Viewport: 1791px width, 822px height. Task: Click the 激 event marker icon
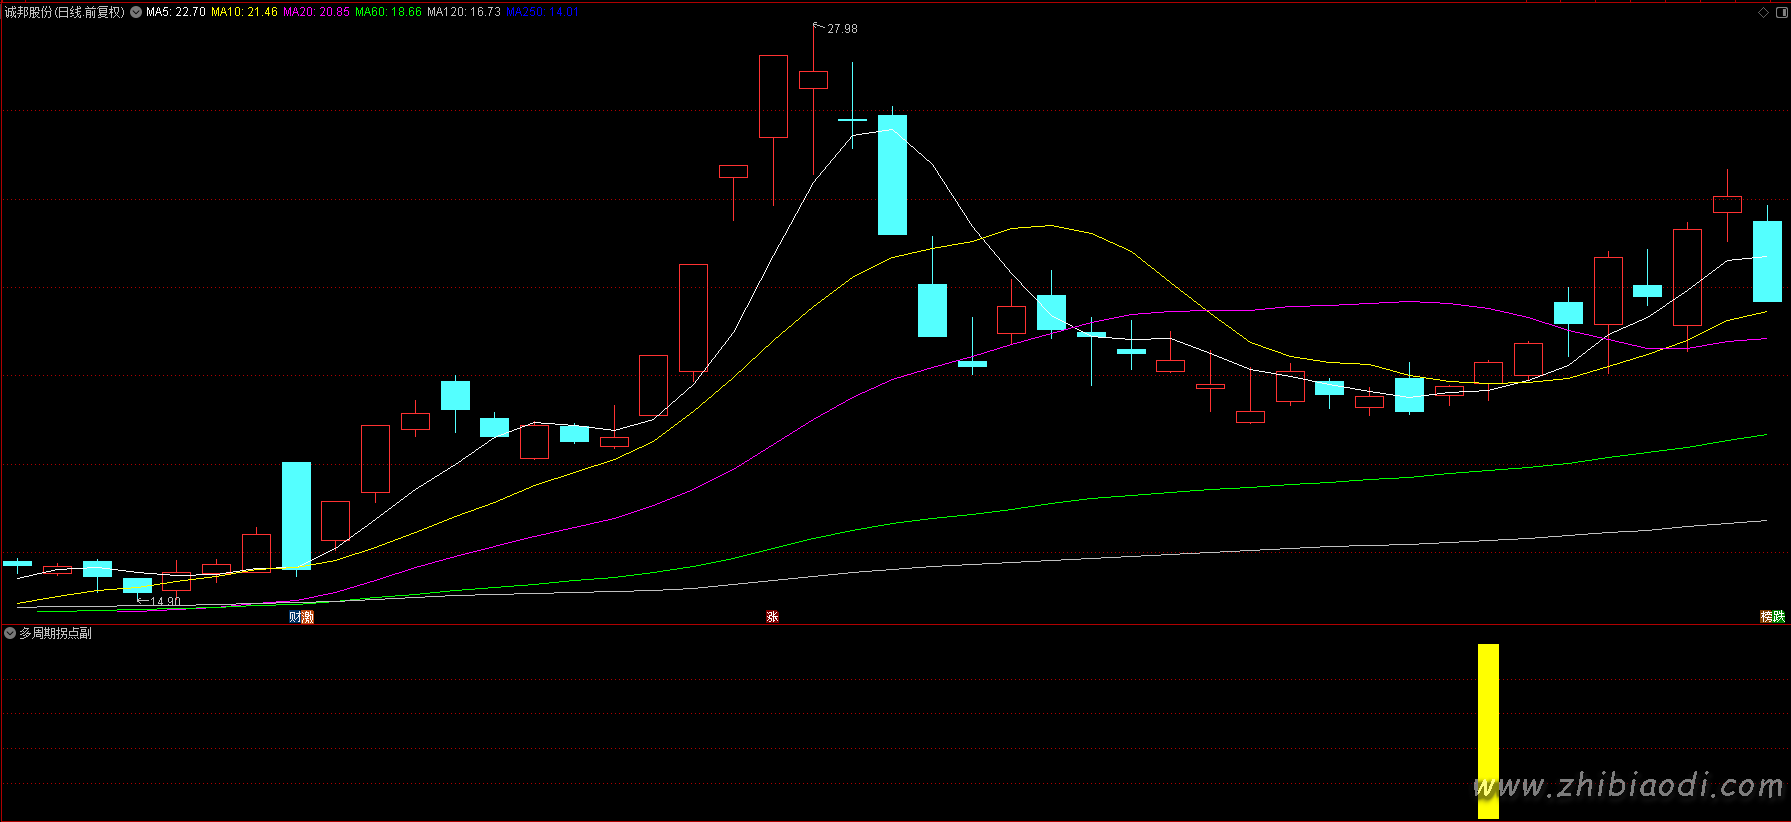pos(308,617)
